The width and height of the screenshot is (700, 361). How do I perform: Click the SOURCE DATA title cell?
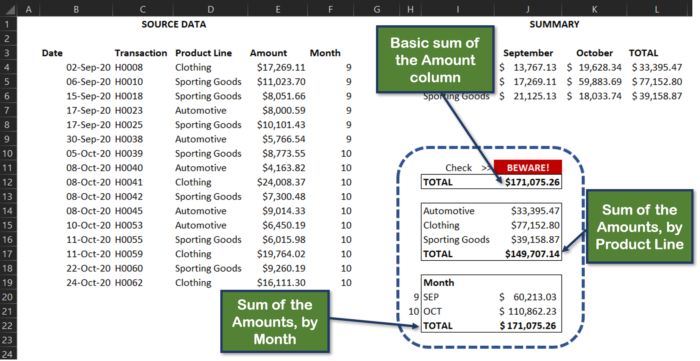(x=174, y=25)
